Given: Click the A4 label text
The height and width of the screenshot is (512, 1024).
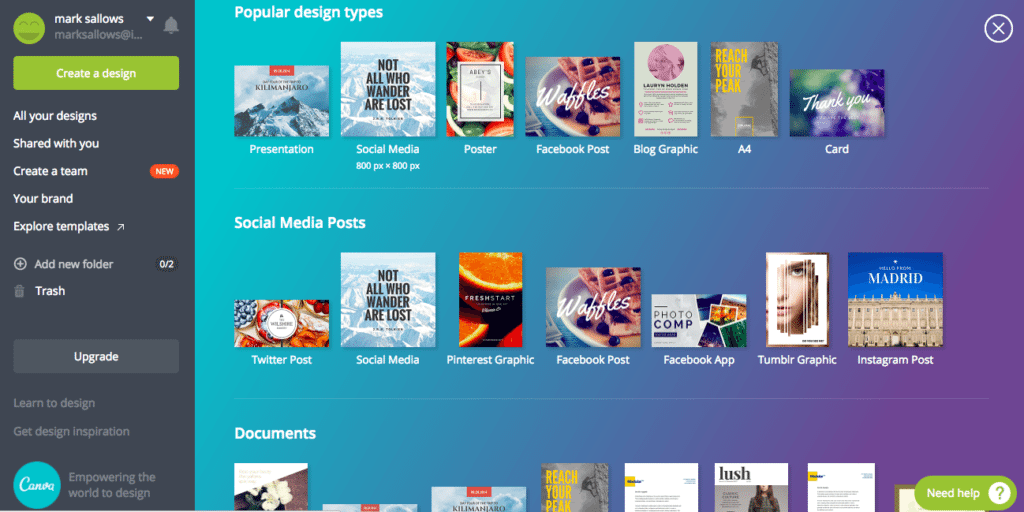Looking at the screenshot, I should pos(744,149).
